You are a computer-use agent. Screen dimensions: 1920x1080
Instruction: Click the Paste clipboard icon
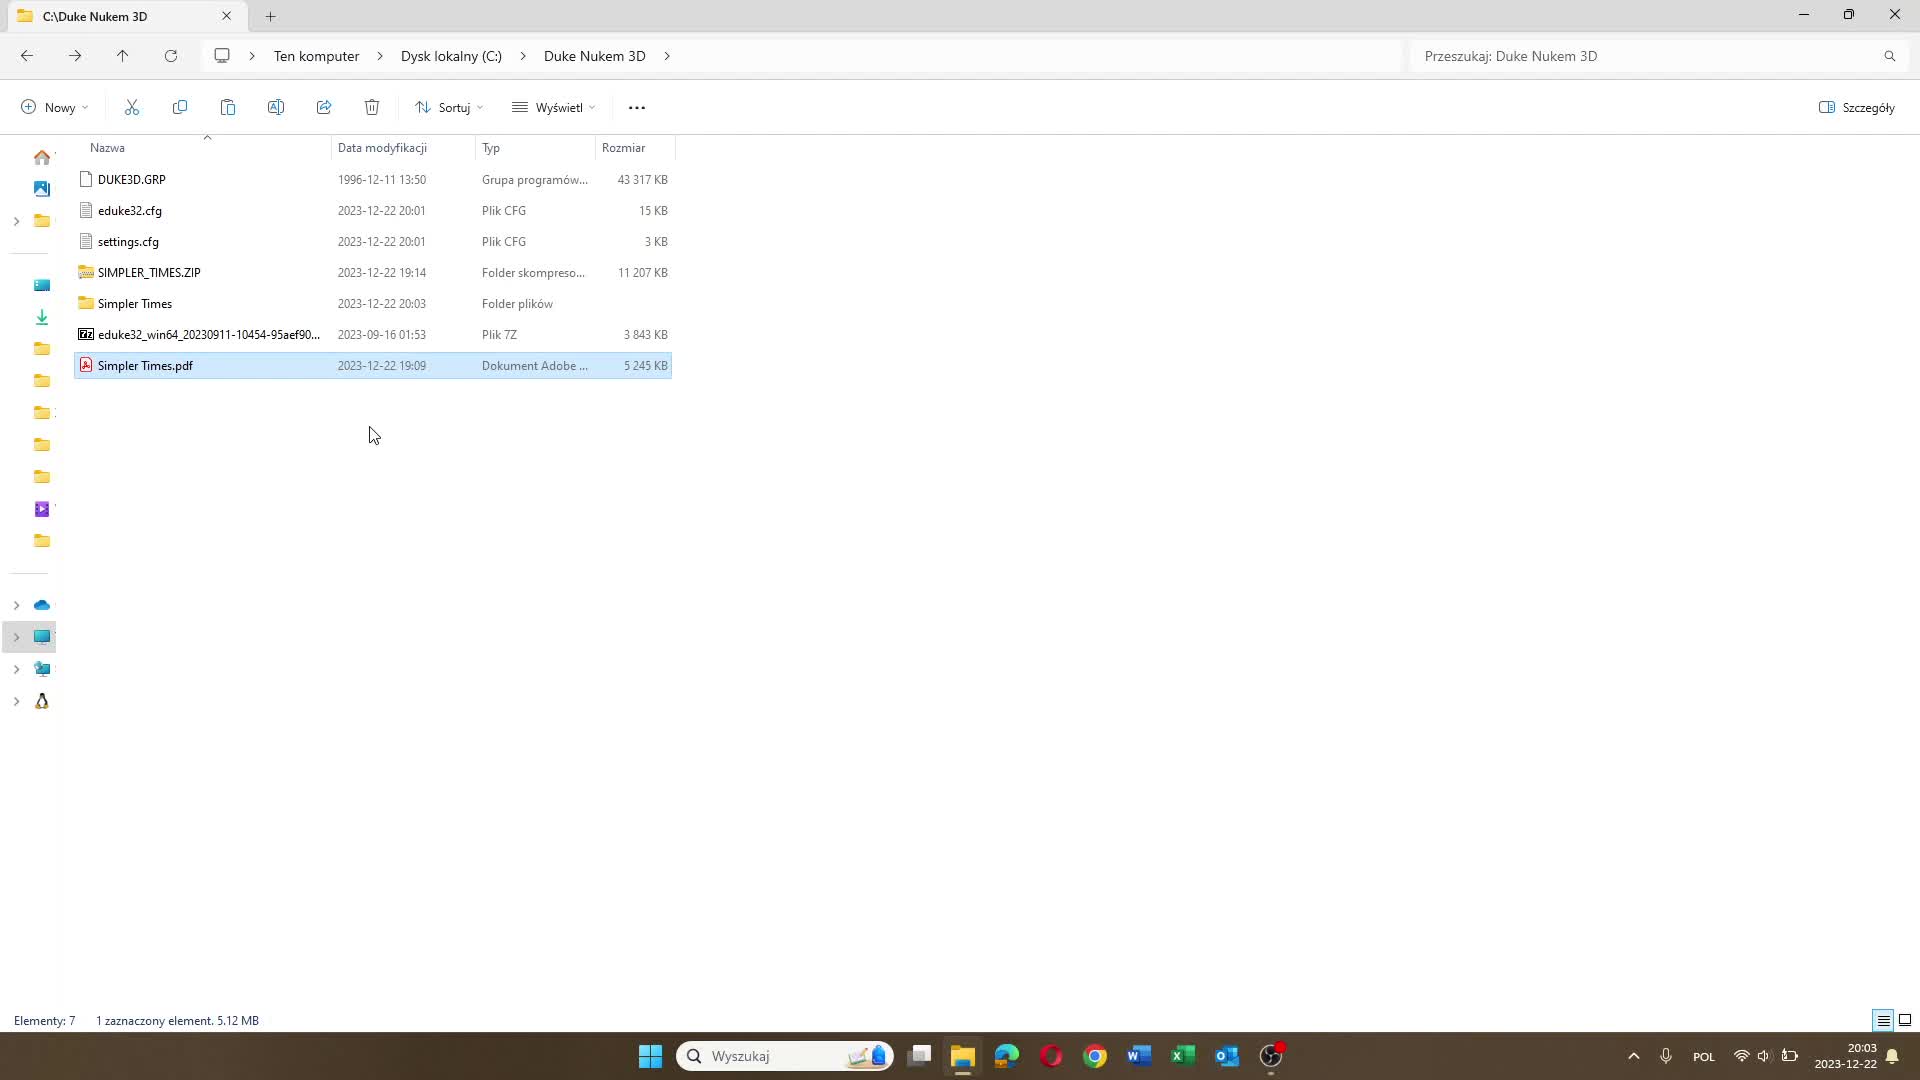pyautogui.click(x=228, y=107)
